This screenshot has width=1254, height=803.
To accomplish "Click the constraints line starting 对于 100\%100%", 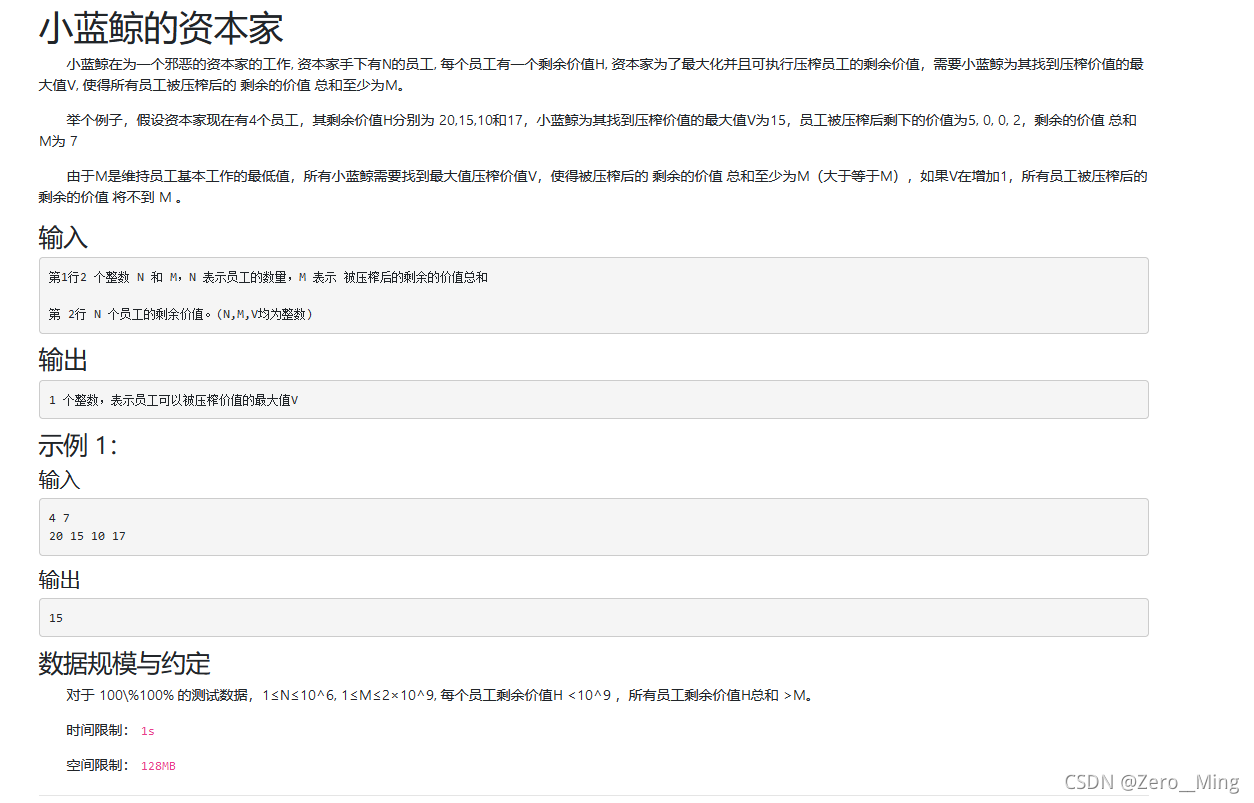I will (441, 696).
